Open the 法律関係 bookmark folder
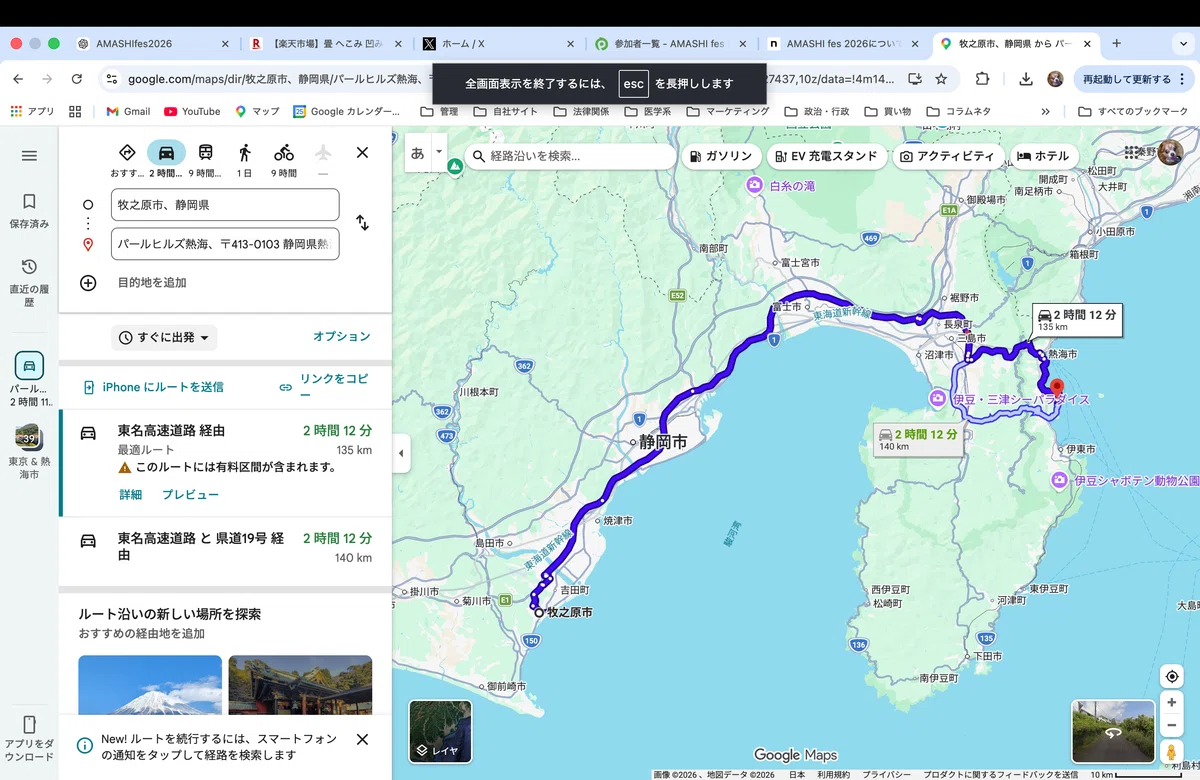Image resolution: width=1200 pixels, height=780 pixels. [x=582, y=112]
